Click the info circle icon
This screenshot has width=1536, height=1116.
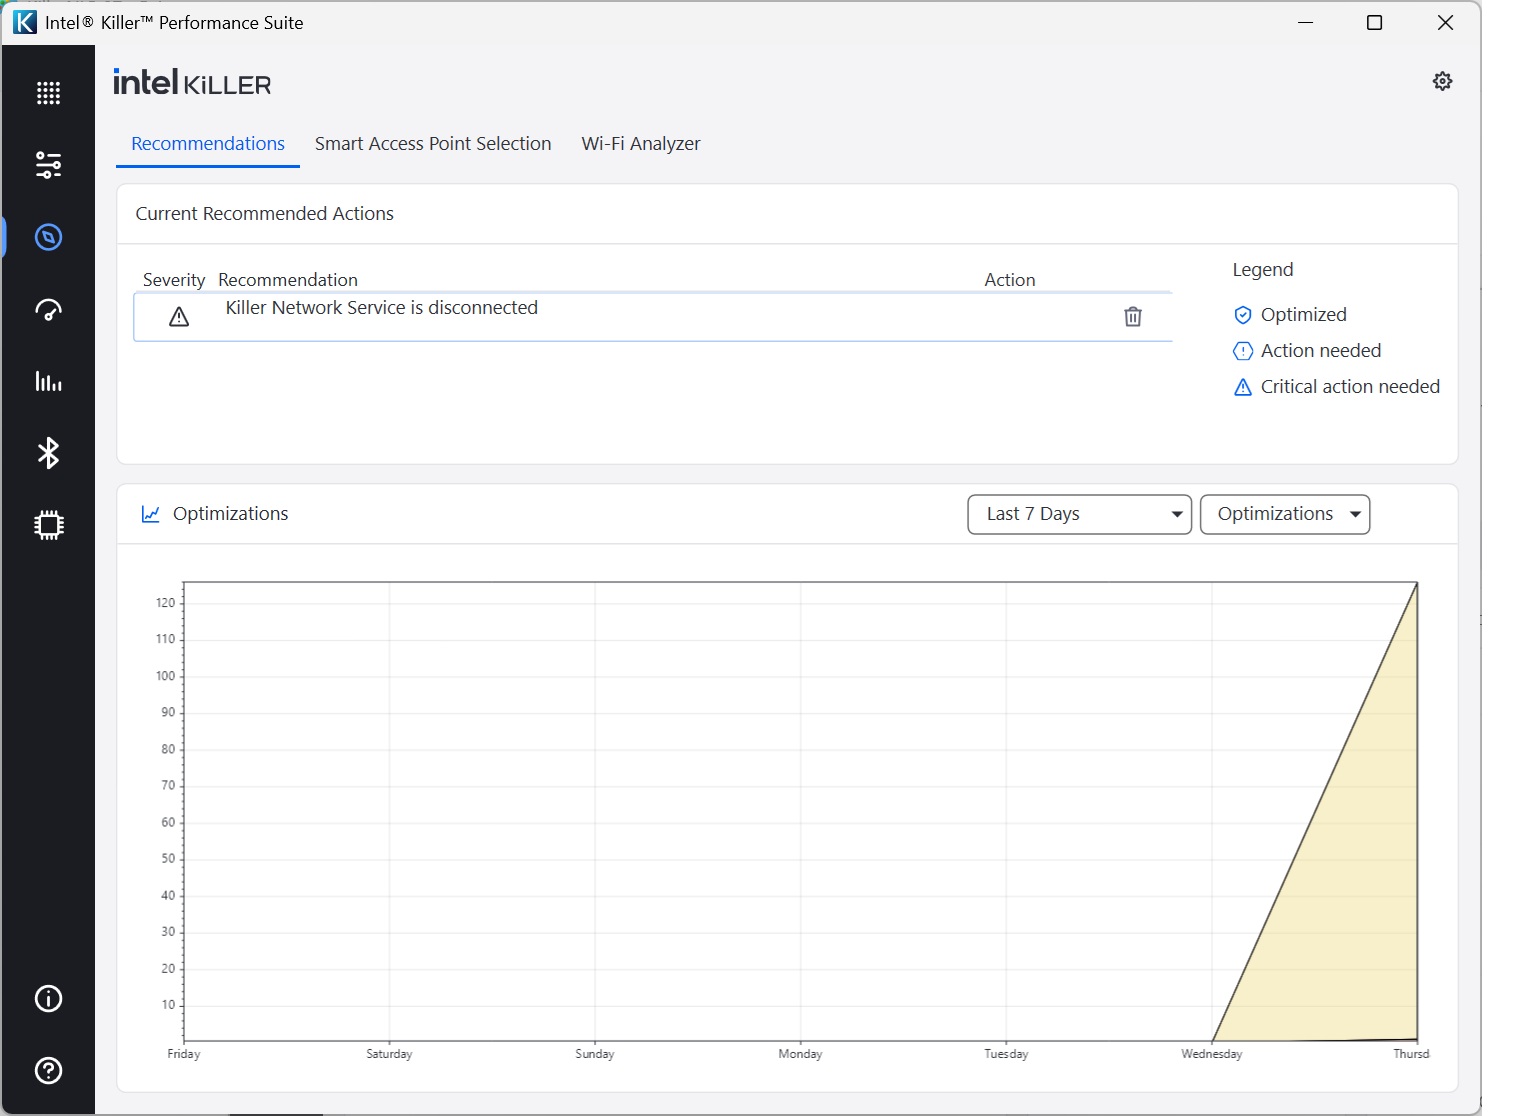coord(48,999)
